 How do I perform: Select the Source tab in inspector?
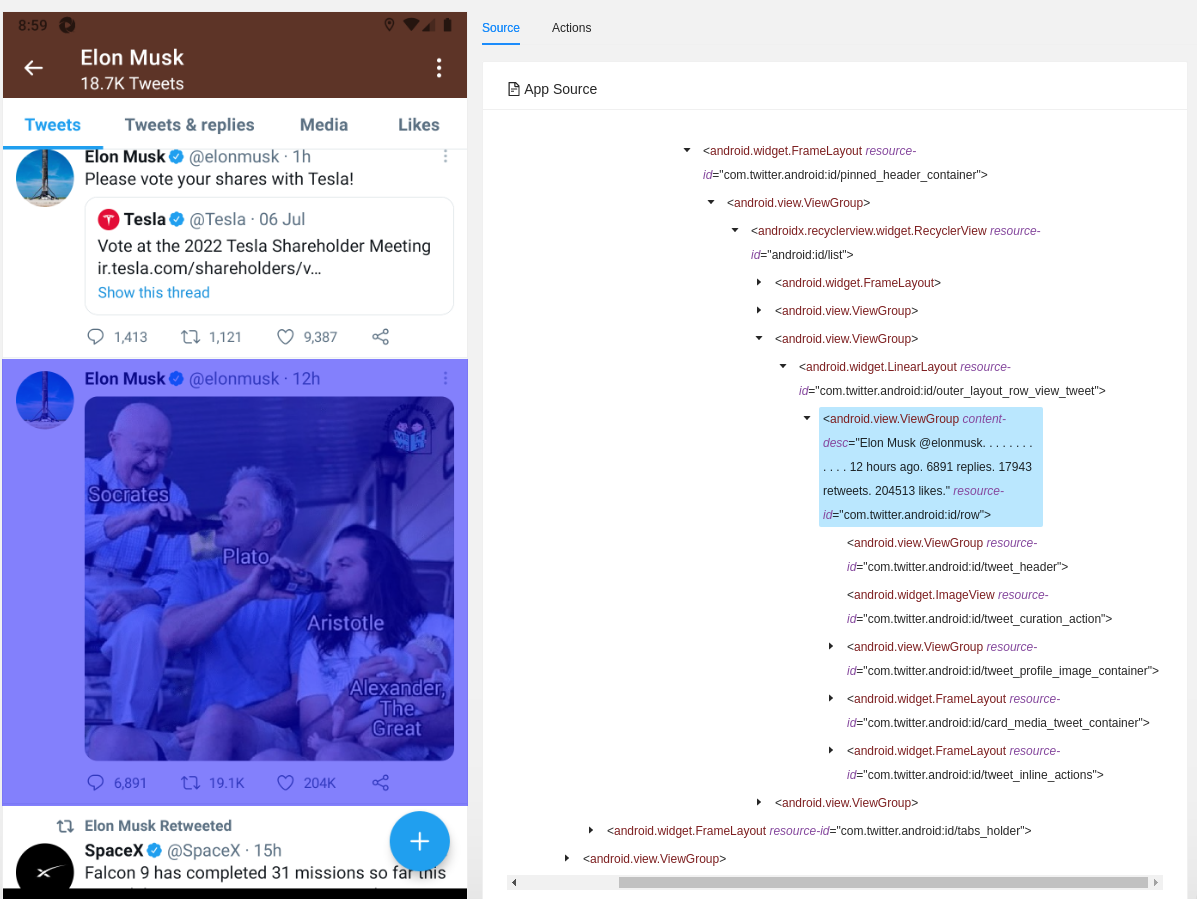click(501, 27)
